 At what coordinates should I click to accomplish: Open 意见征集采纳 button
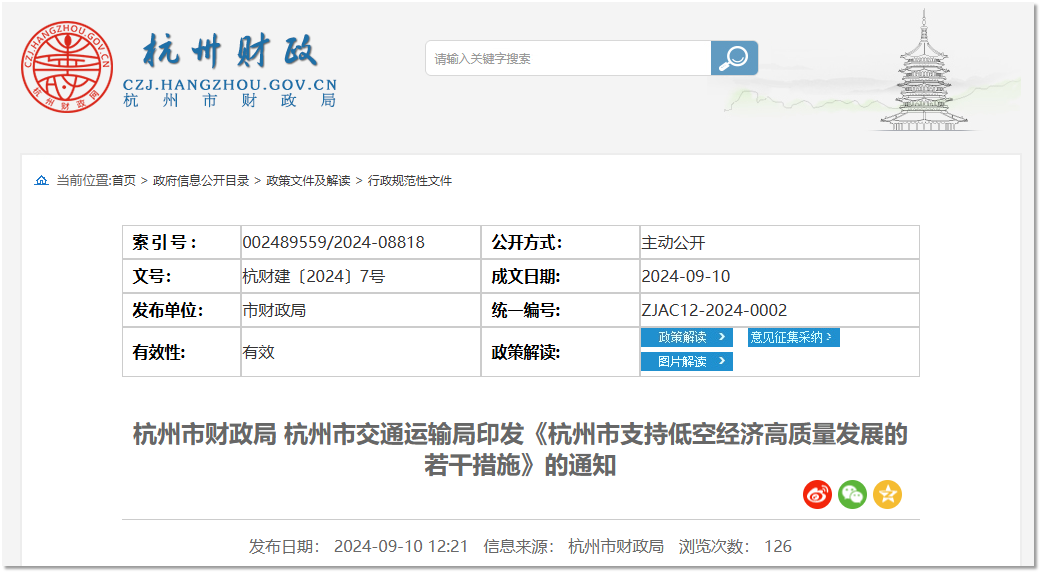pyautogui.click(x=793, y=338)
